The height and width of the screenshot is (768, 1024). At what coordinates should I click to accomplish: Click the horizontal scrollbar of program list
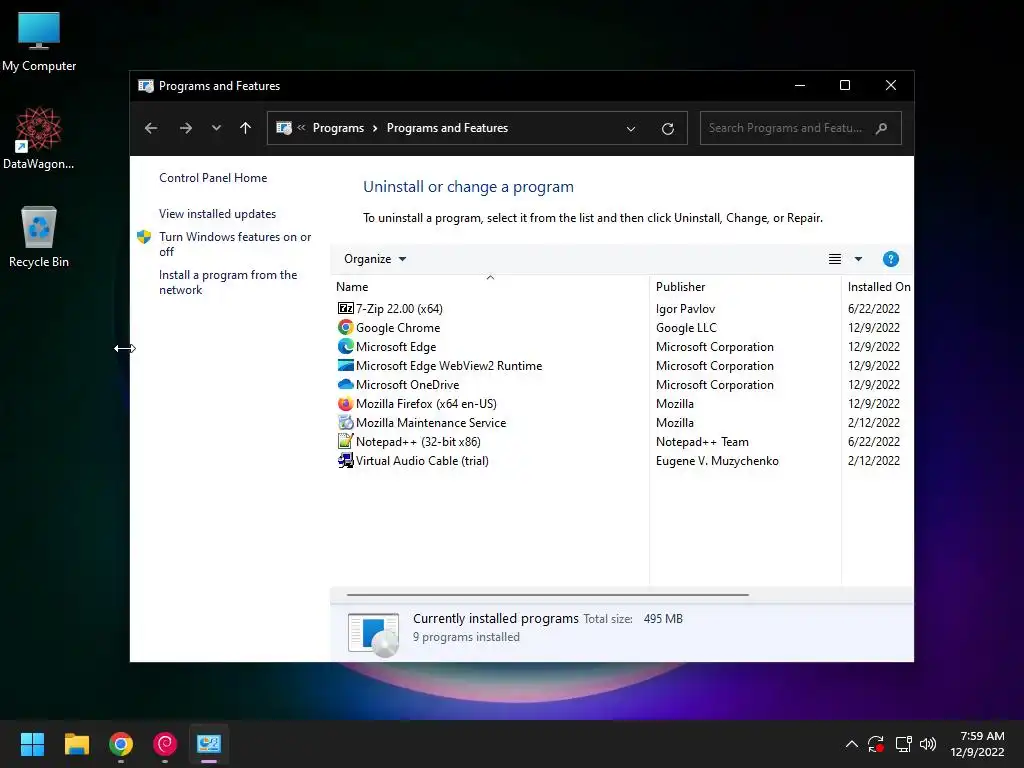[x=547, y=595]
